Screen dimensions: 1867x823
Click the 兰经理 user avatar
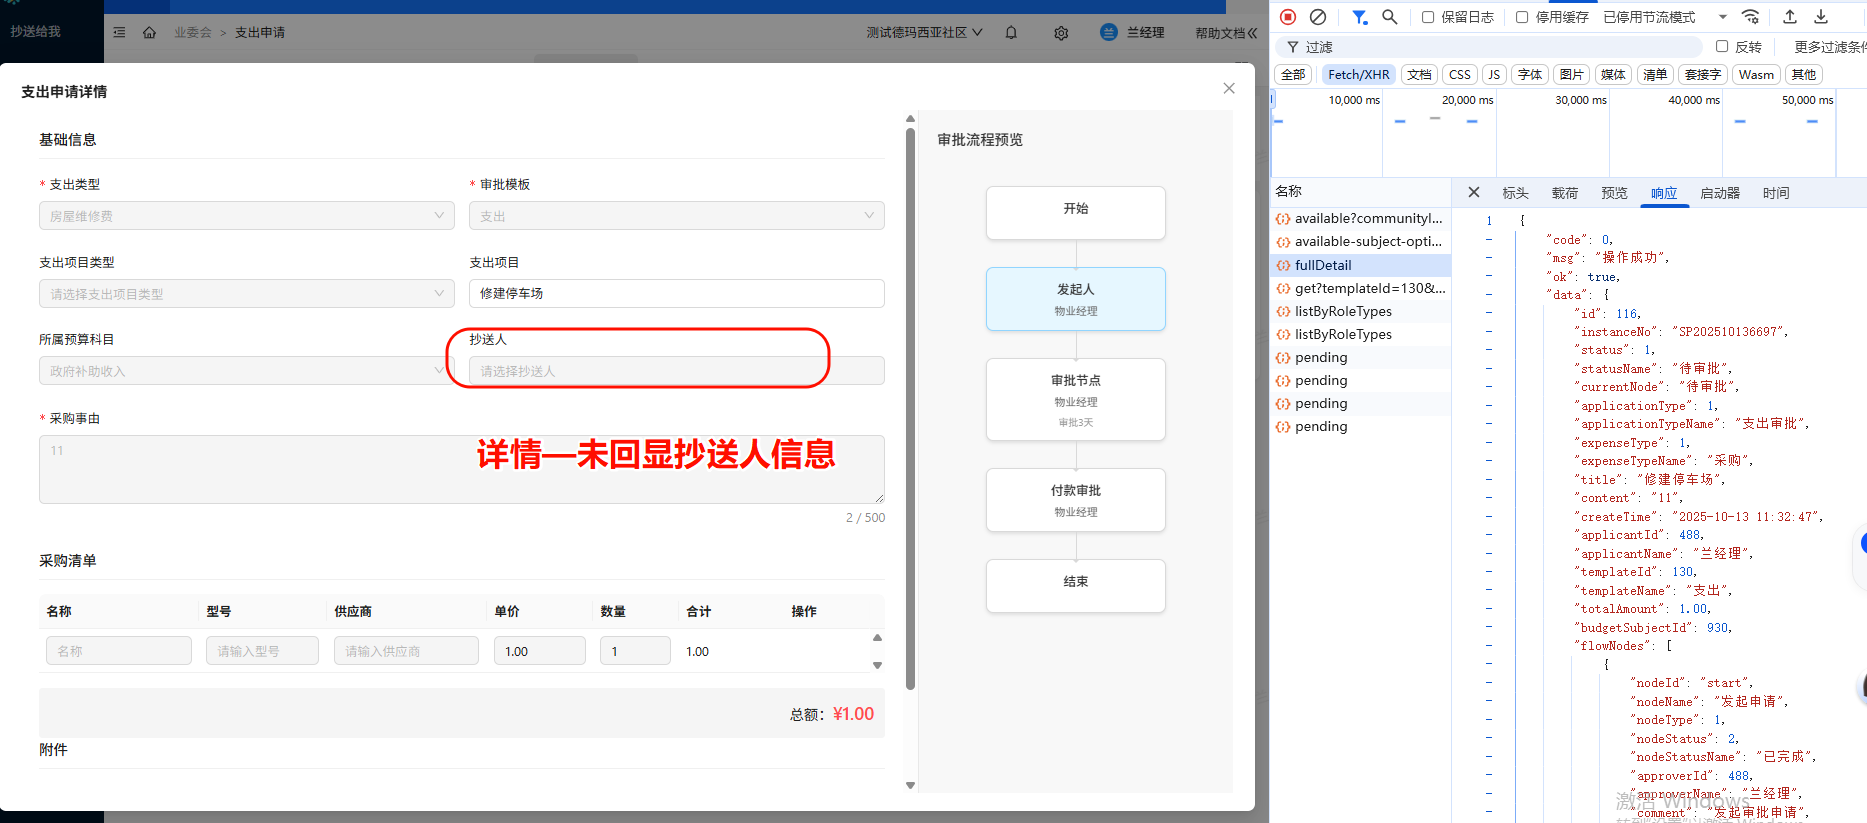coord(1108,32)
